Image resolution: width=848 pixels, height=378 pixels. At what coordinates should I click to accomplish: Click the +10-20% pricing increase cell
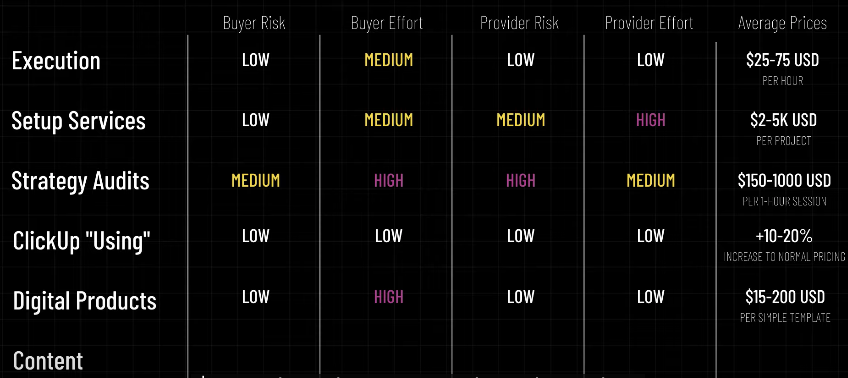coord(784,245)
